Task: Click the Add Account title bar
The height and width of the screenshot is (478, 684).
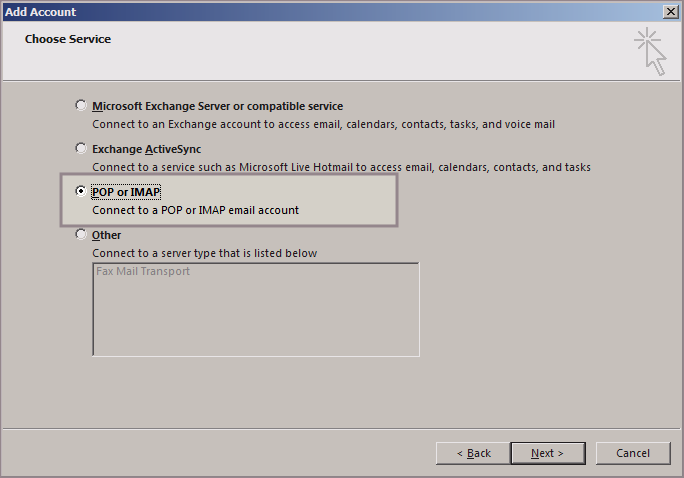Action: tap(300, 10)
